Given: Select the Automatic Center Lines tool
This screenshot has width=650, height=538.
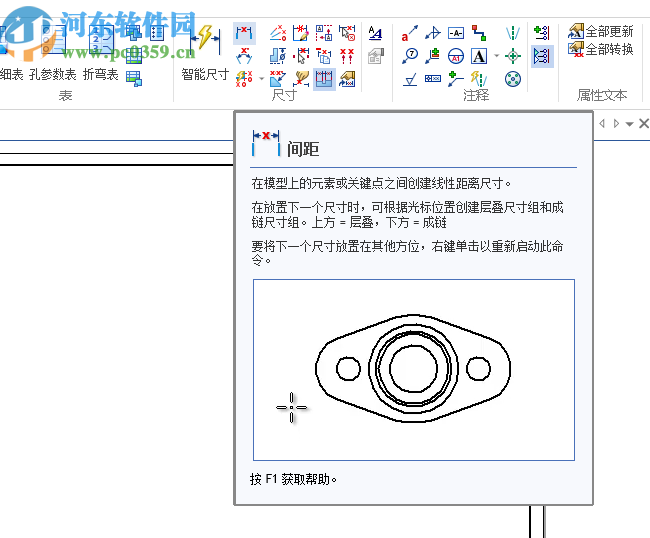Looking at the screenshot, I should pyautogui.click(x=479, y=78).
